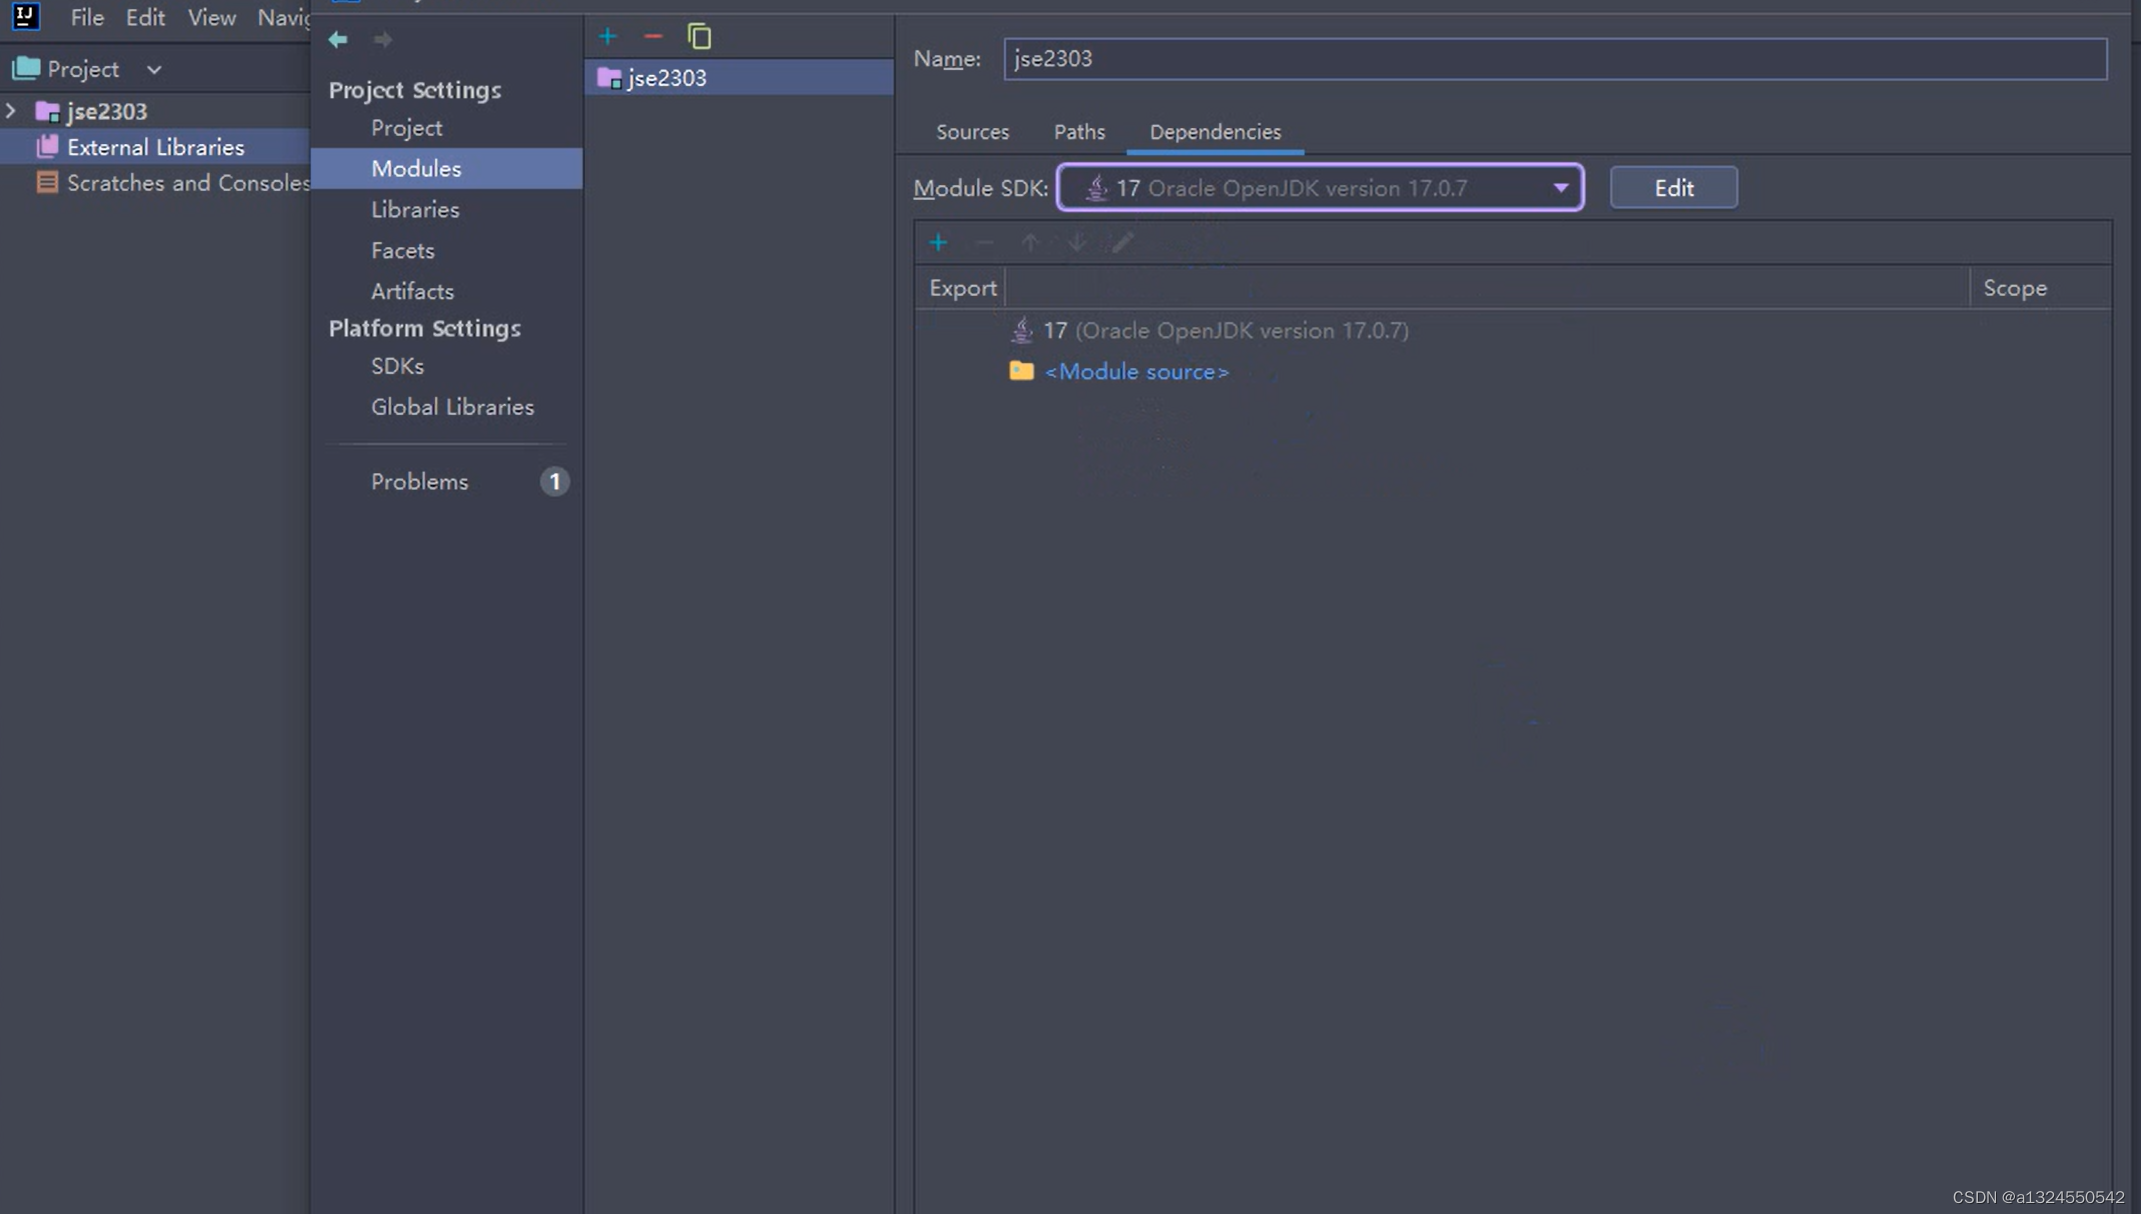This screenshot has width=2141, height=1214.
Task: Open the Module SDK dropdown
Action: pos(1559,188)
